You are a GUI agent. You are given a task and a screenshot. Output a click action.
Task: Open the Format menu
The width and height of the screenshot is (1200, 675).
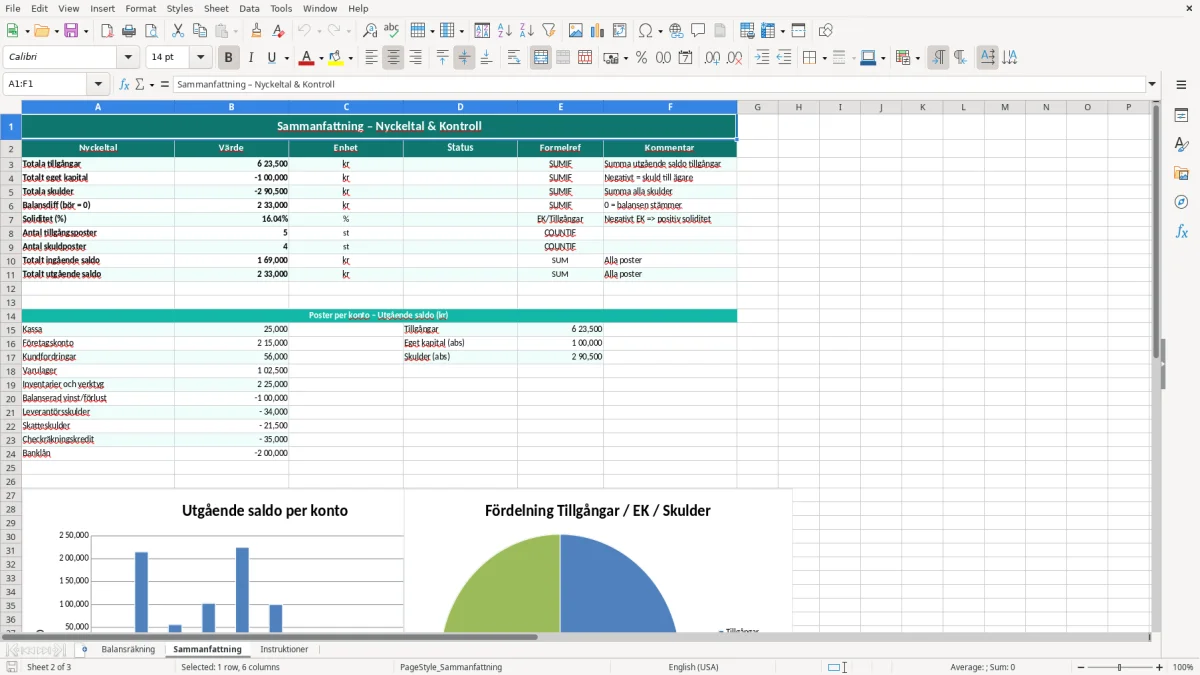coord(140,8)
